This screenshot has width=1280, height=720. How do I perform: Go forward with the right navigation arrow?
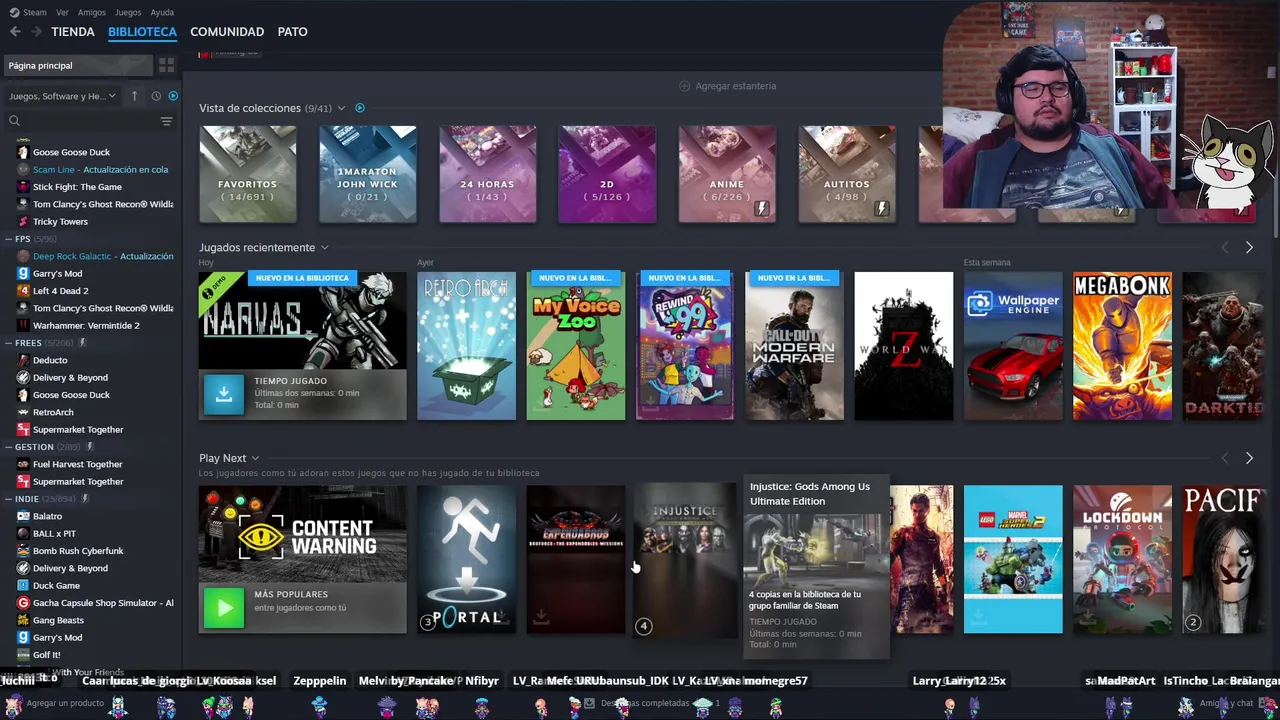click(x=36, y=32)
